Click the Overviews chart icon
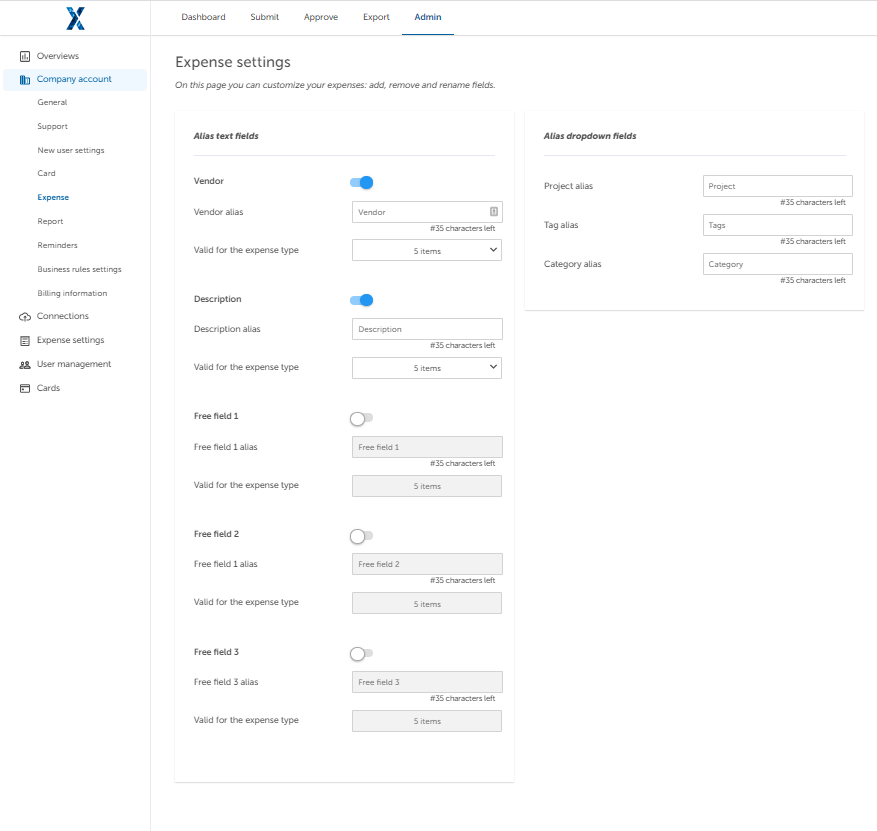877x831 pixels. point(25,56)
